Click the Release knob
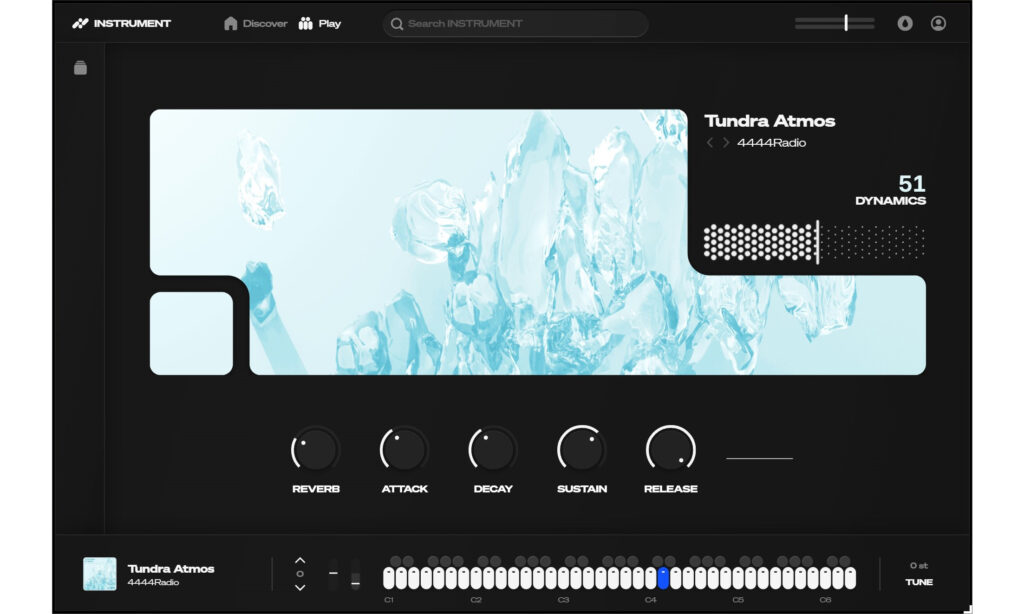 (x=670, y=450)
